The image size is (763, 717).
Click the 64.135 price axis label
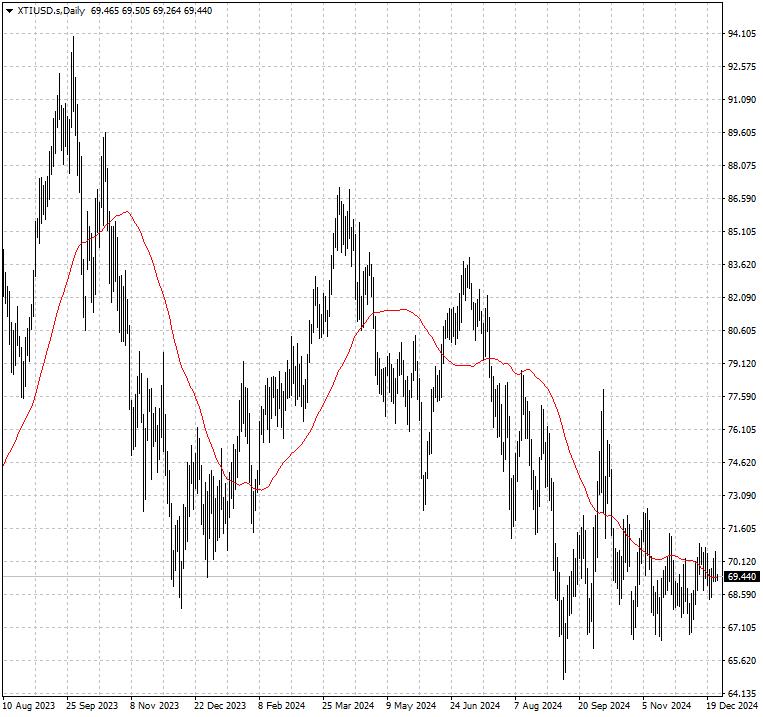point(742,694)
